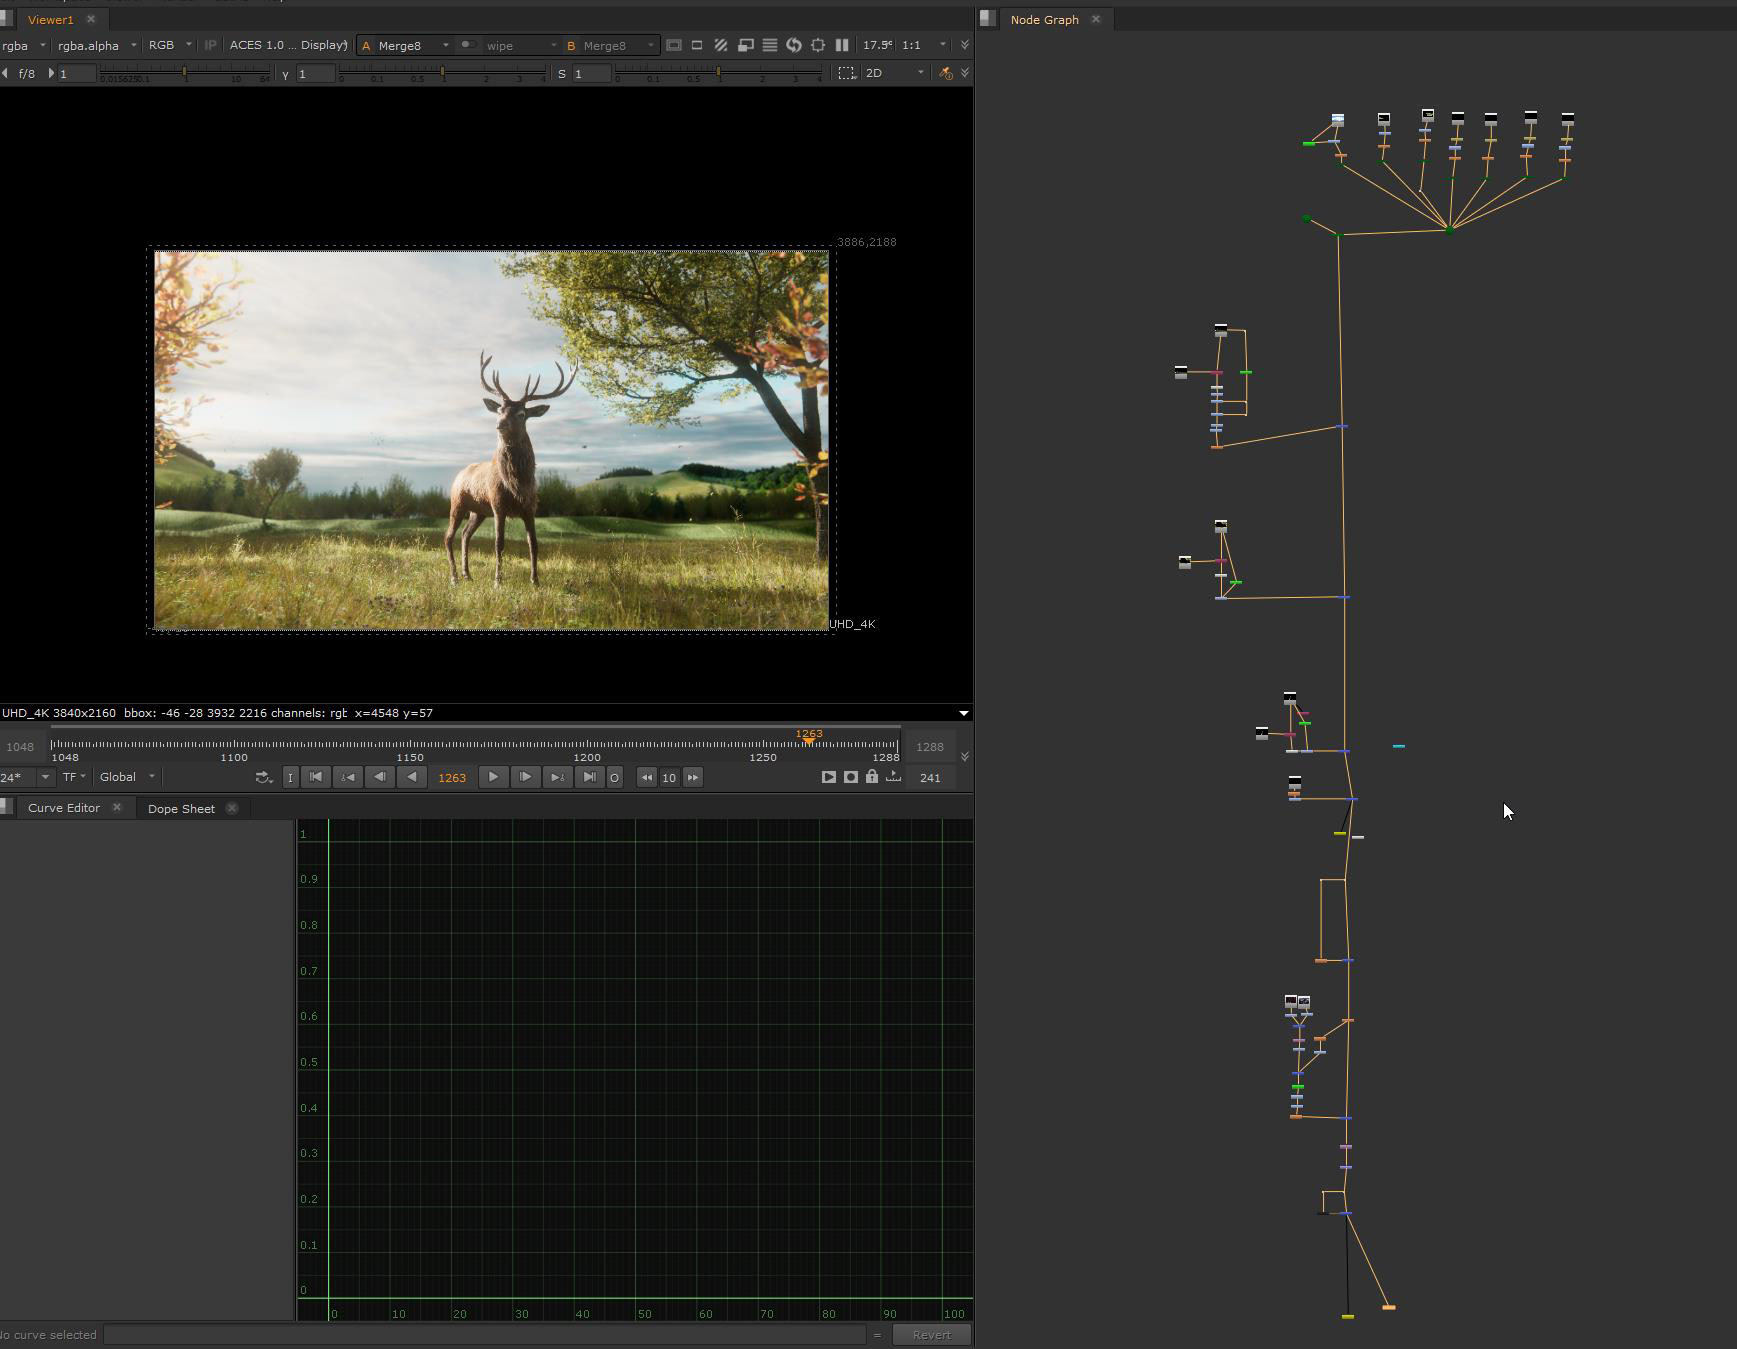Skip backward by 10 frames
Image resolution: width=1737 pixels, height=1349 pixels.
(x=646, y=777)
